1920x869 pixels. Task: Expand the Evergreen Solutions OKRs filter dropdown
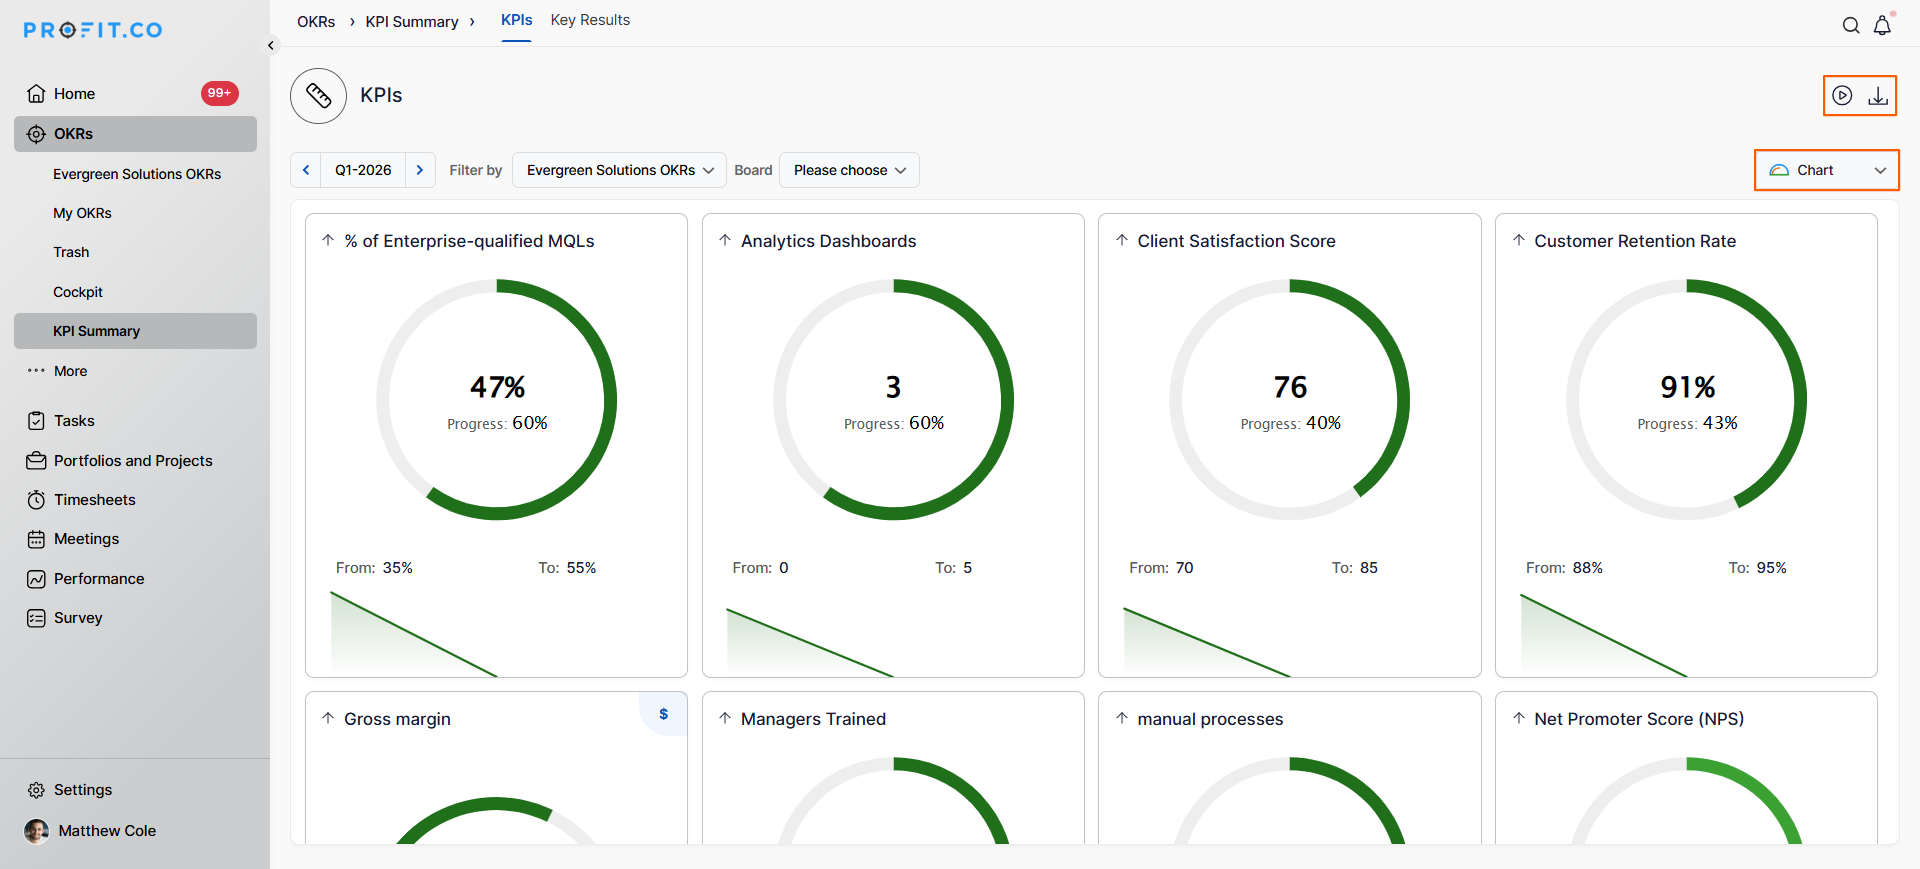(x=619, y=170)
